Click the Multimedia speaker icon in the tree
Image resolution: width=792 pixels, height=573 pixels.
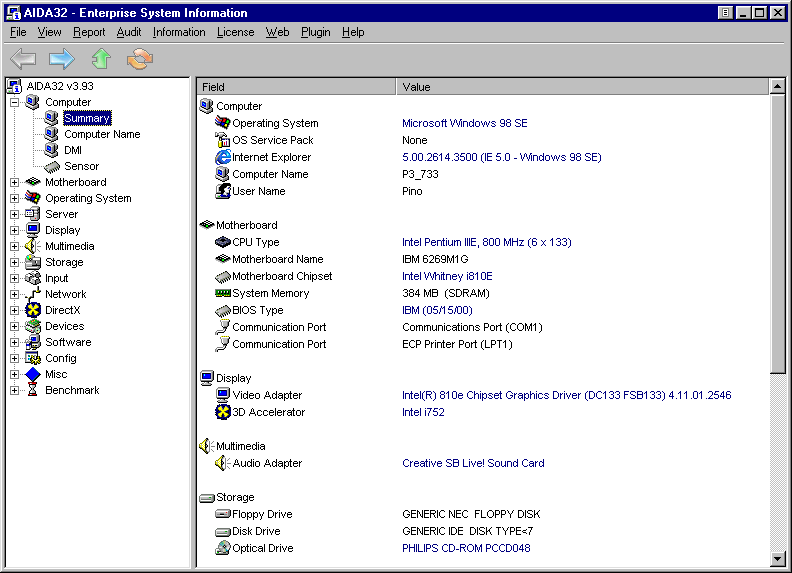click(33, 246)
